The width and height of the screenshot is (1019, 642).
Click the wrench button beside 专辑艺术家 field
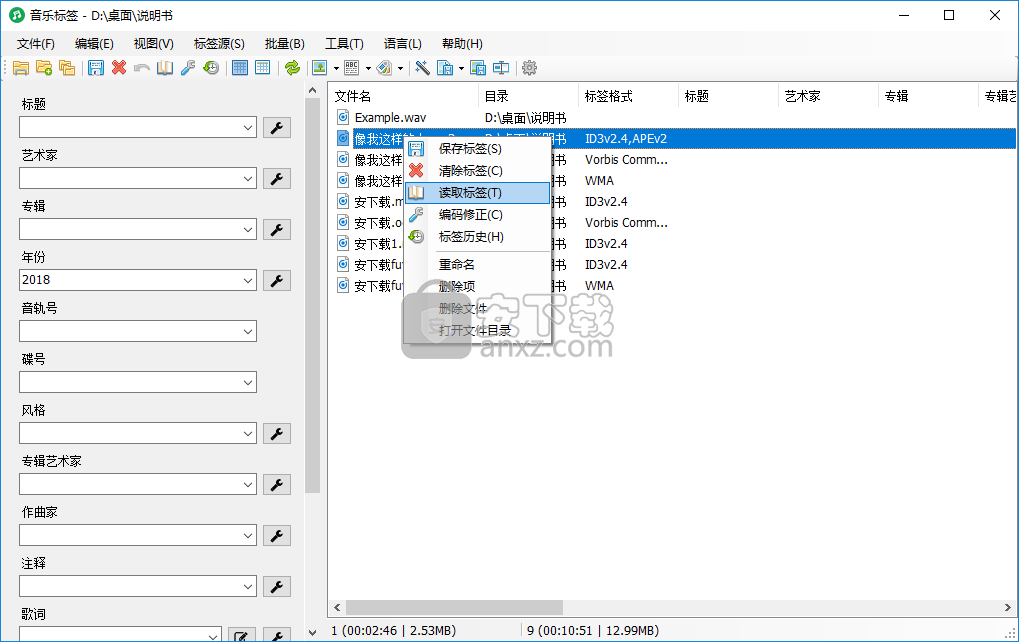tap(277, 484)
